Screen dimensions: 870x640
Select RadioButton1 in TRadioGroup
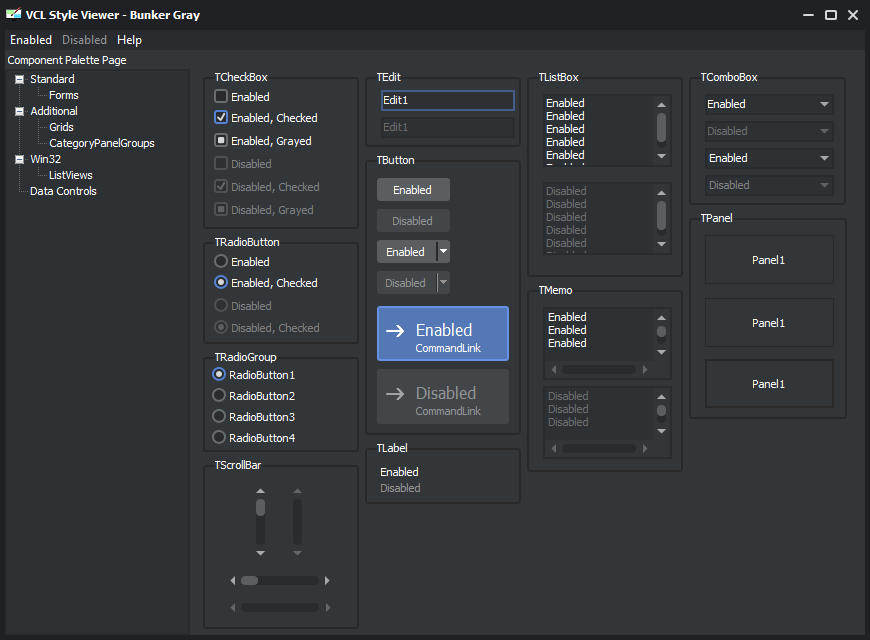tap(219, 375)
